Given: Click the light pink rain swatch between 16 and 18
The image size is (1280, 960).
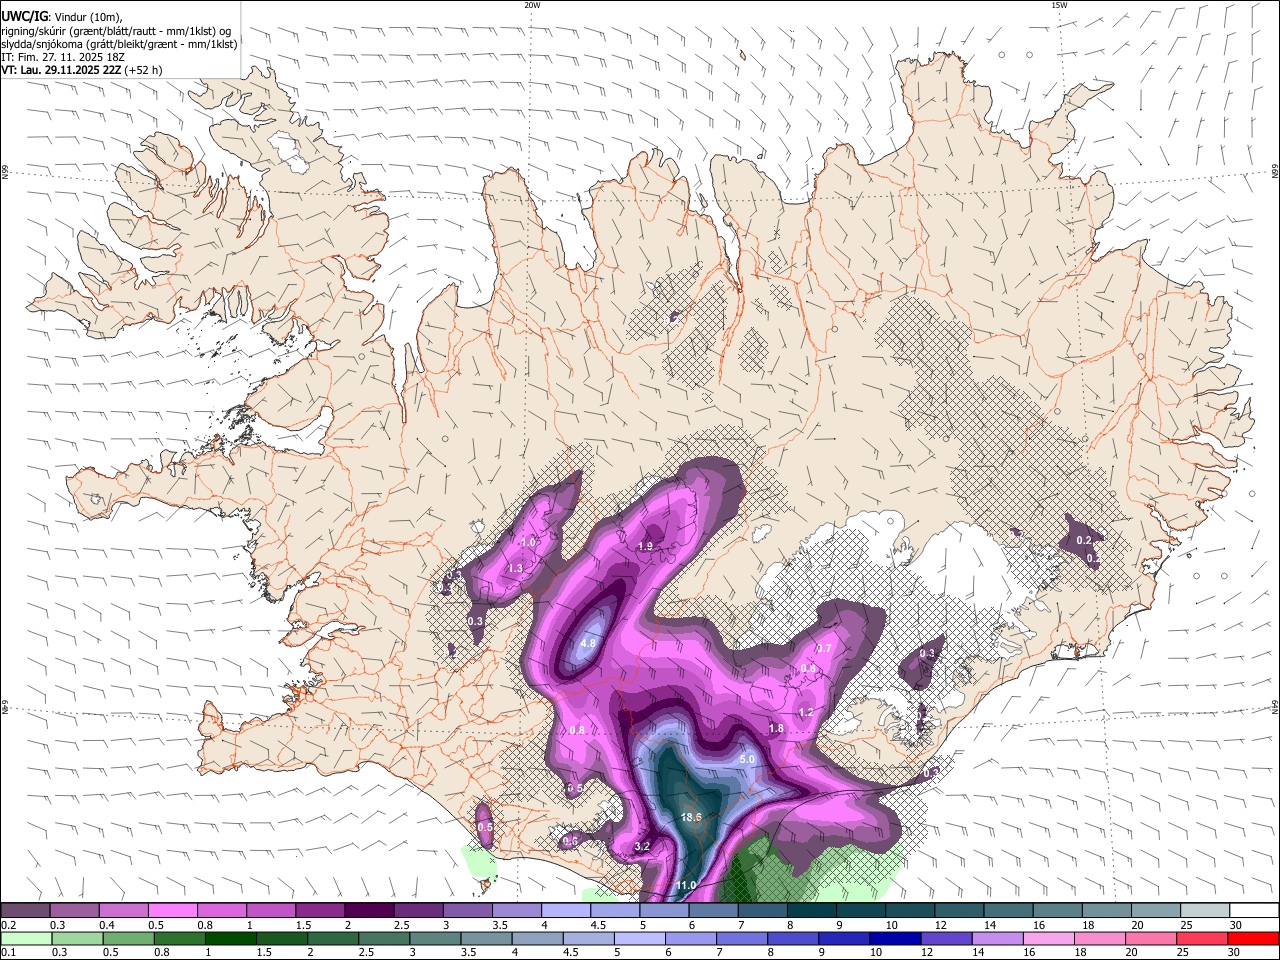Looking at the screenshot, I should tap(1047, 938).
